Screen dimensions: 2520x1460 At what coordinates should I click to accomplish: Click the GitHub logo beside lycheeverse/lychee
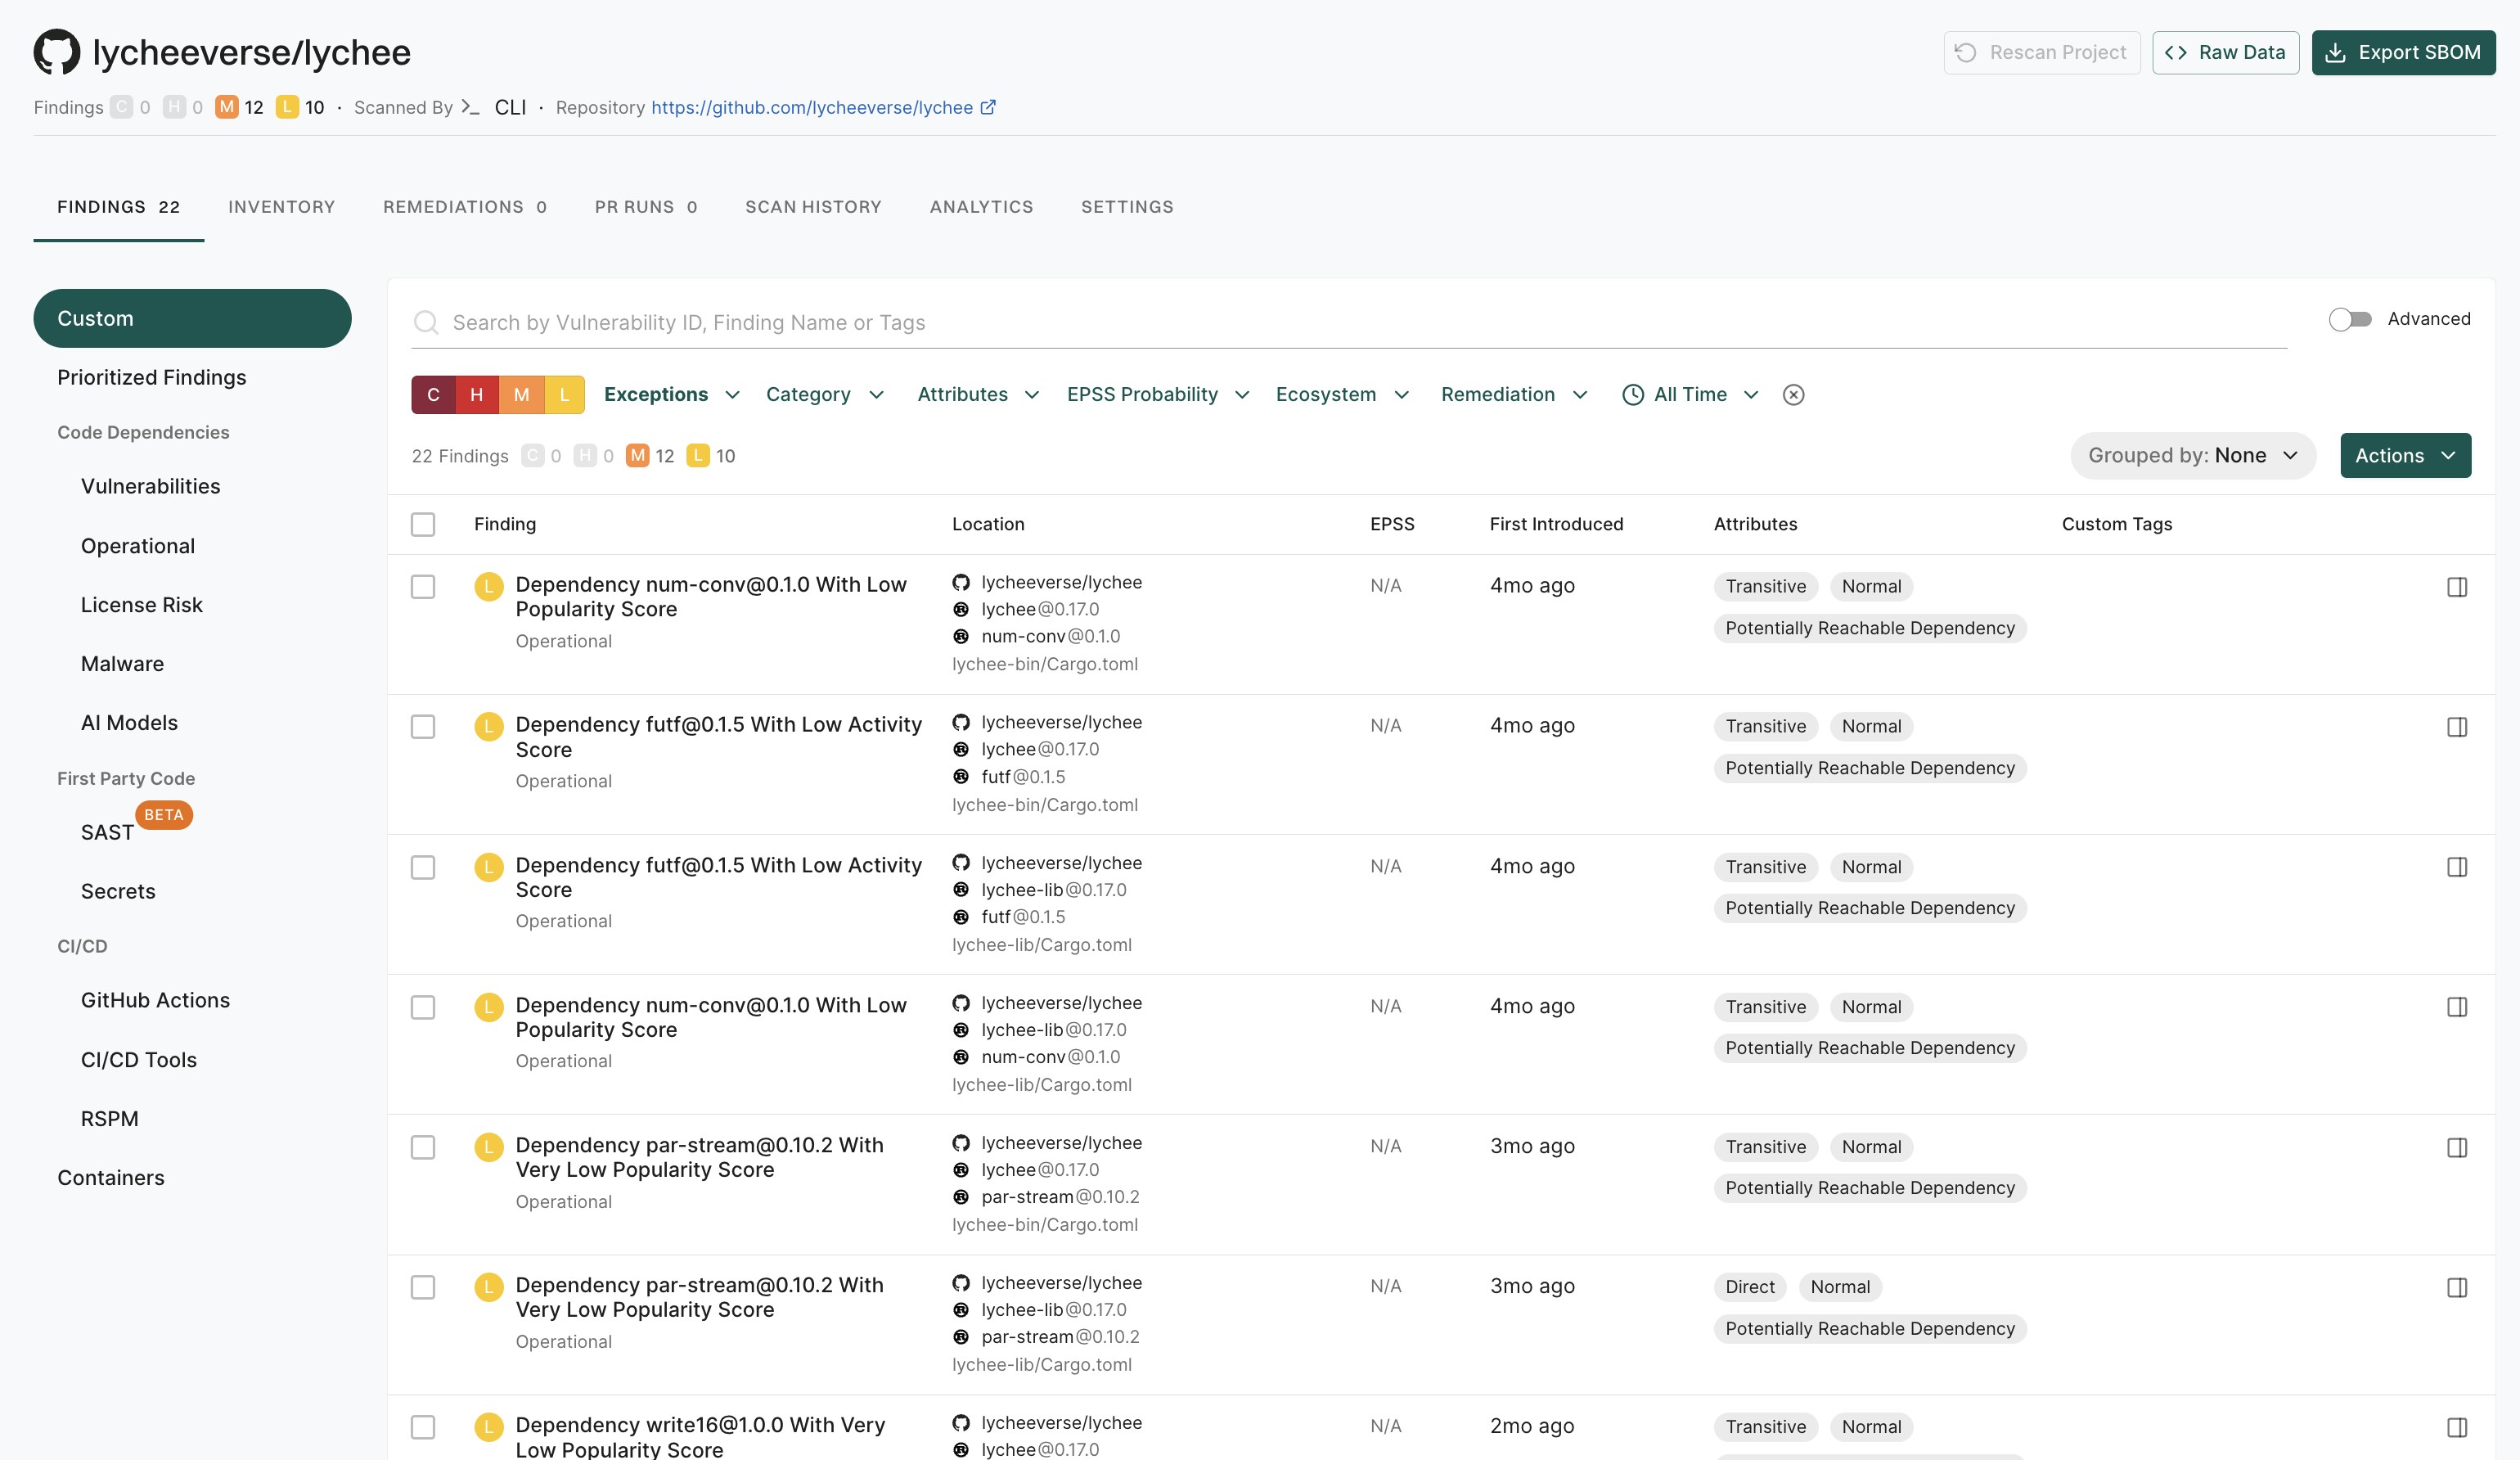[x=56, y=52]
